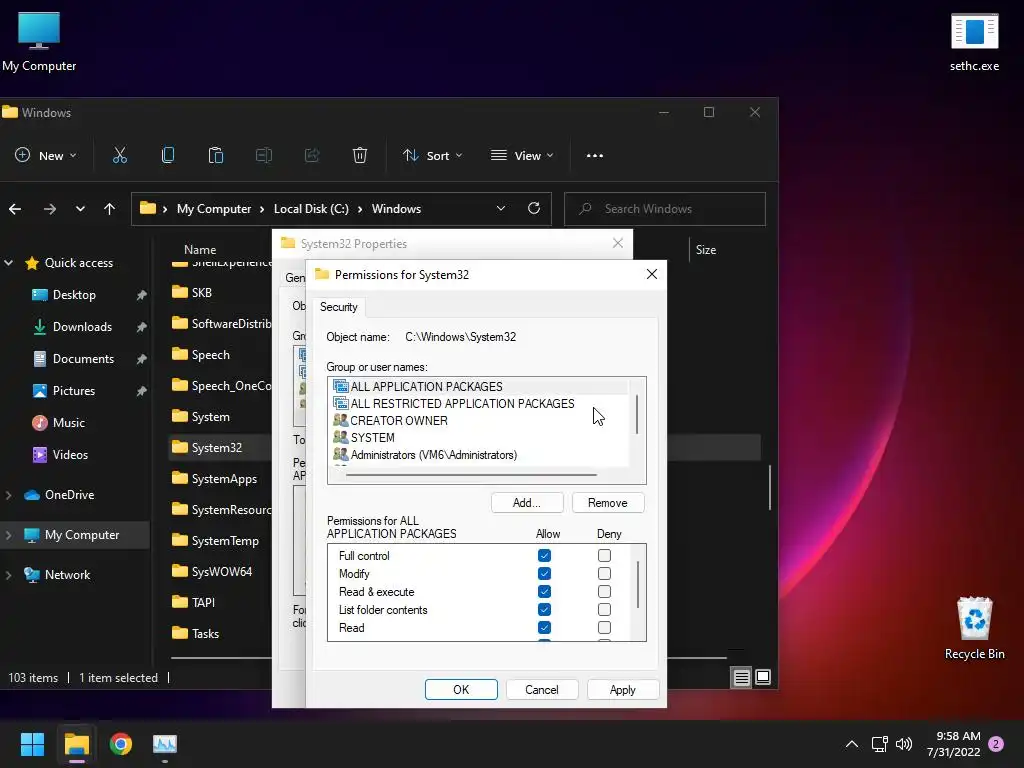The height and width of the screenshot is (768, 1024).
Task: Open the recent locations chevron
Action: [x=80, y=209]
